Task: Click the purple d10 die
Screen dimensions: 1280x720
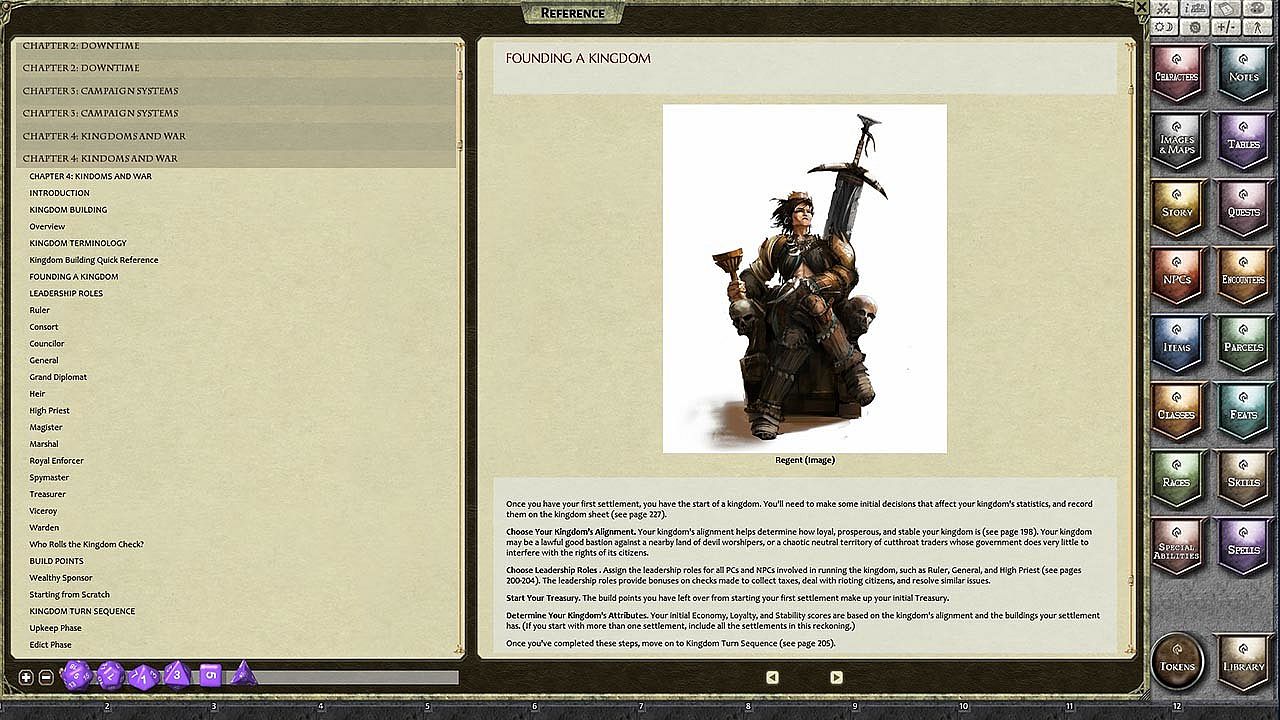Action: pyautogui.click(x=143, y=677)
